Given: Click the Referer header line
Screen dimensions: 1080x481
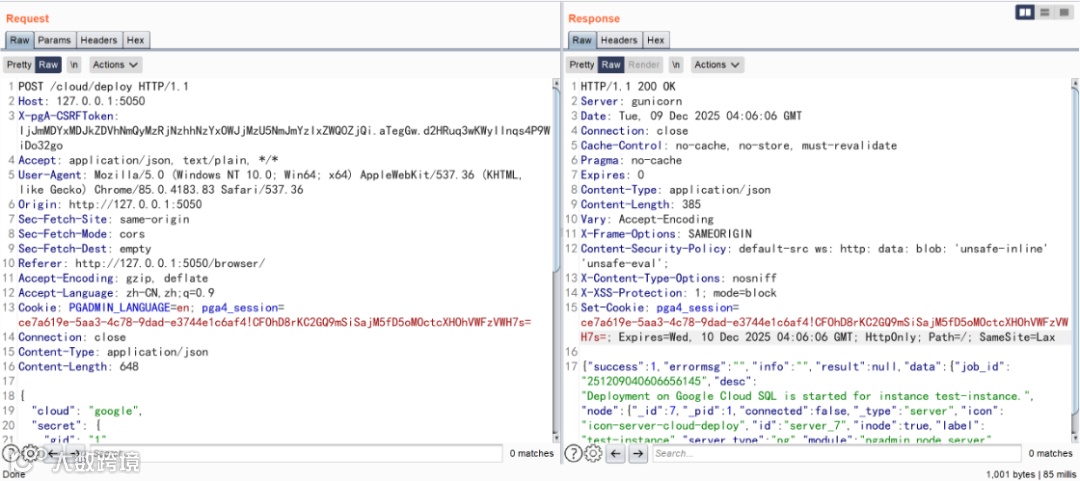Looking at the screenshot, I should click(x=141, y=263).
